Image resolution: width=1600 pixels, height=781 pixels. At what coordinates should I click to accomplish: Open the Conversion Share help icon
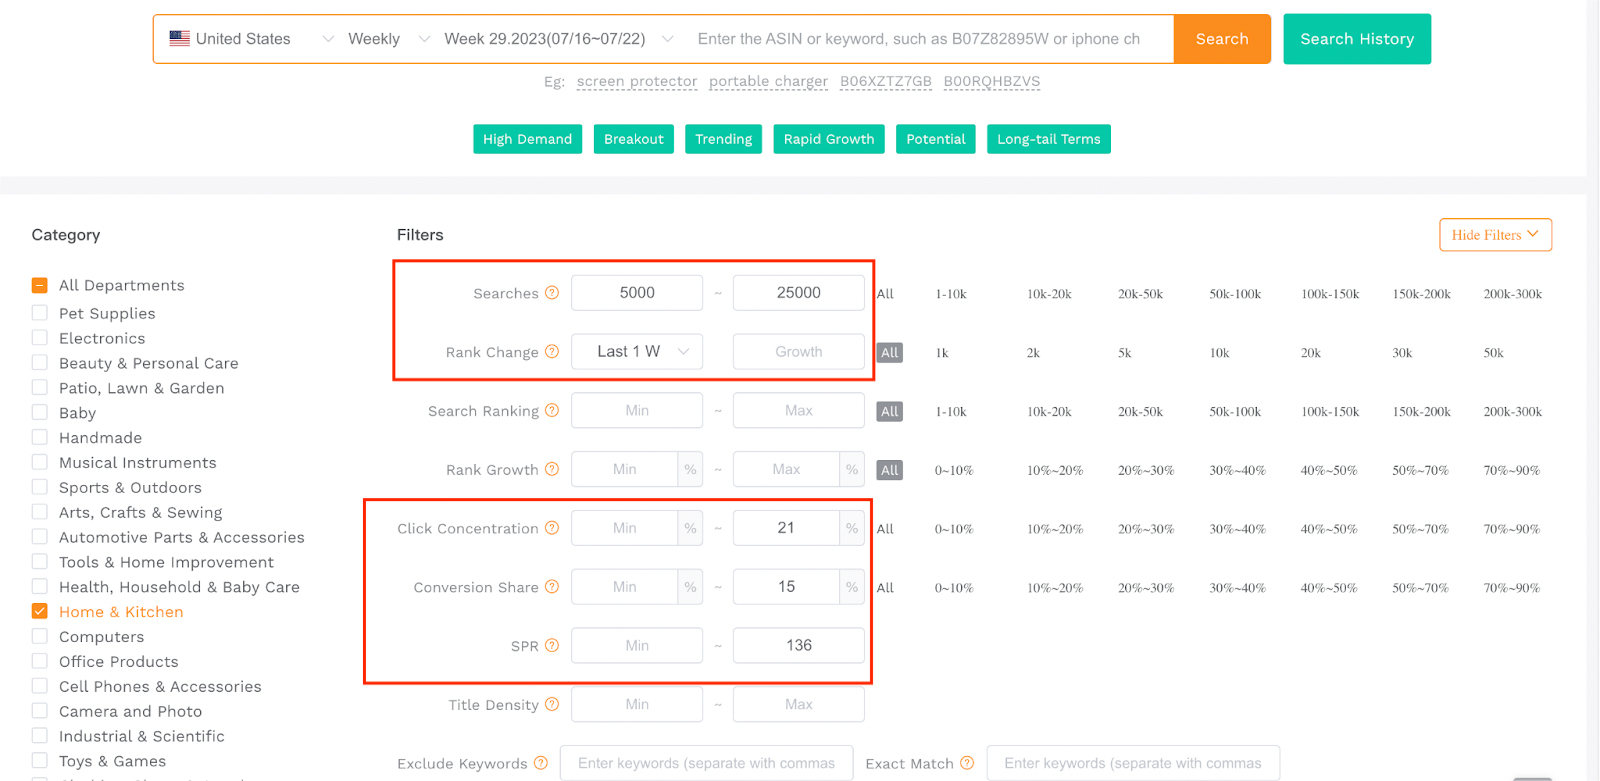point(552,587)
